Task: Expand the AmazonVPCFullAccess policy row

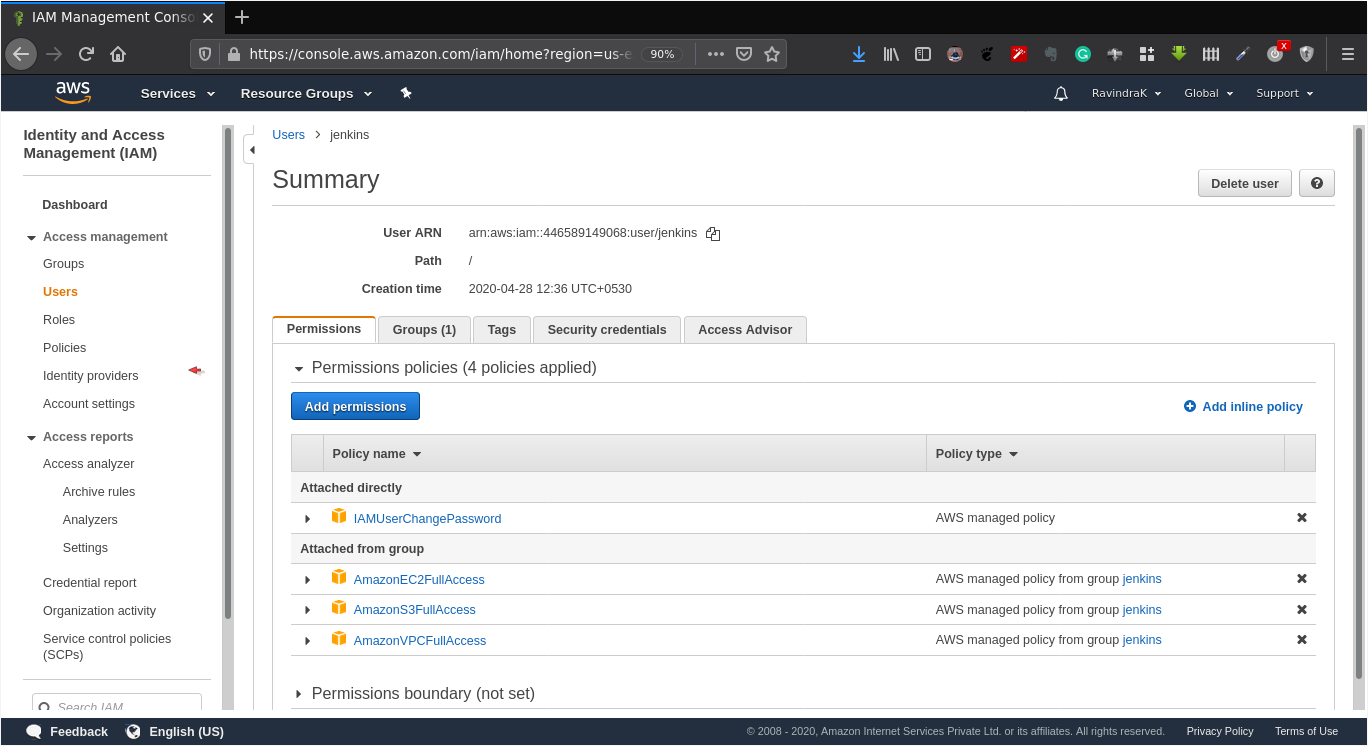Action: 308,641
